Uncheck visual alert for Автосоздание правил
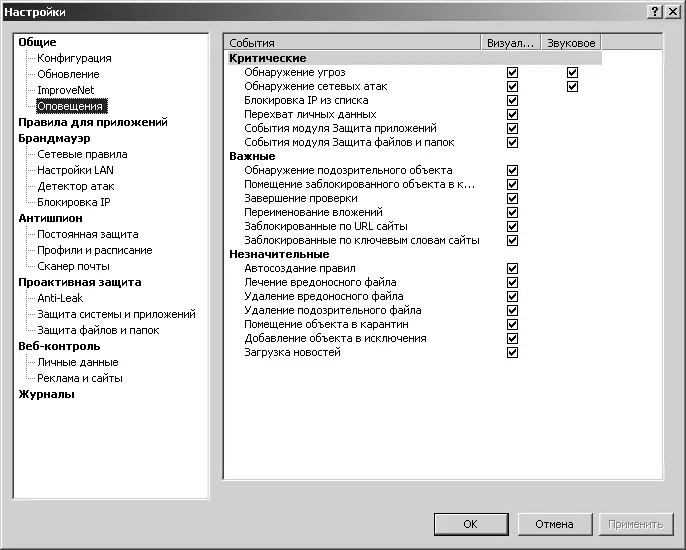Image resolution: width=686 pixels, height=550 pixels. click(513, 269)
